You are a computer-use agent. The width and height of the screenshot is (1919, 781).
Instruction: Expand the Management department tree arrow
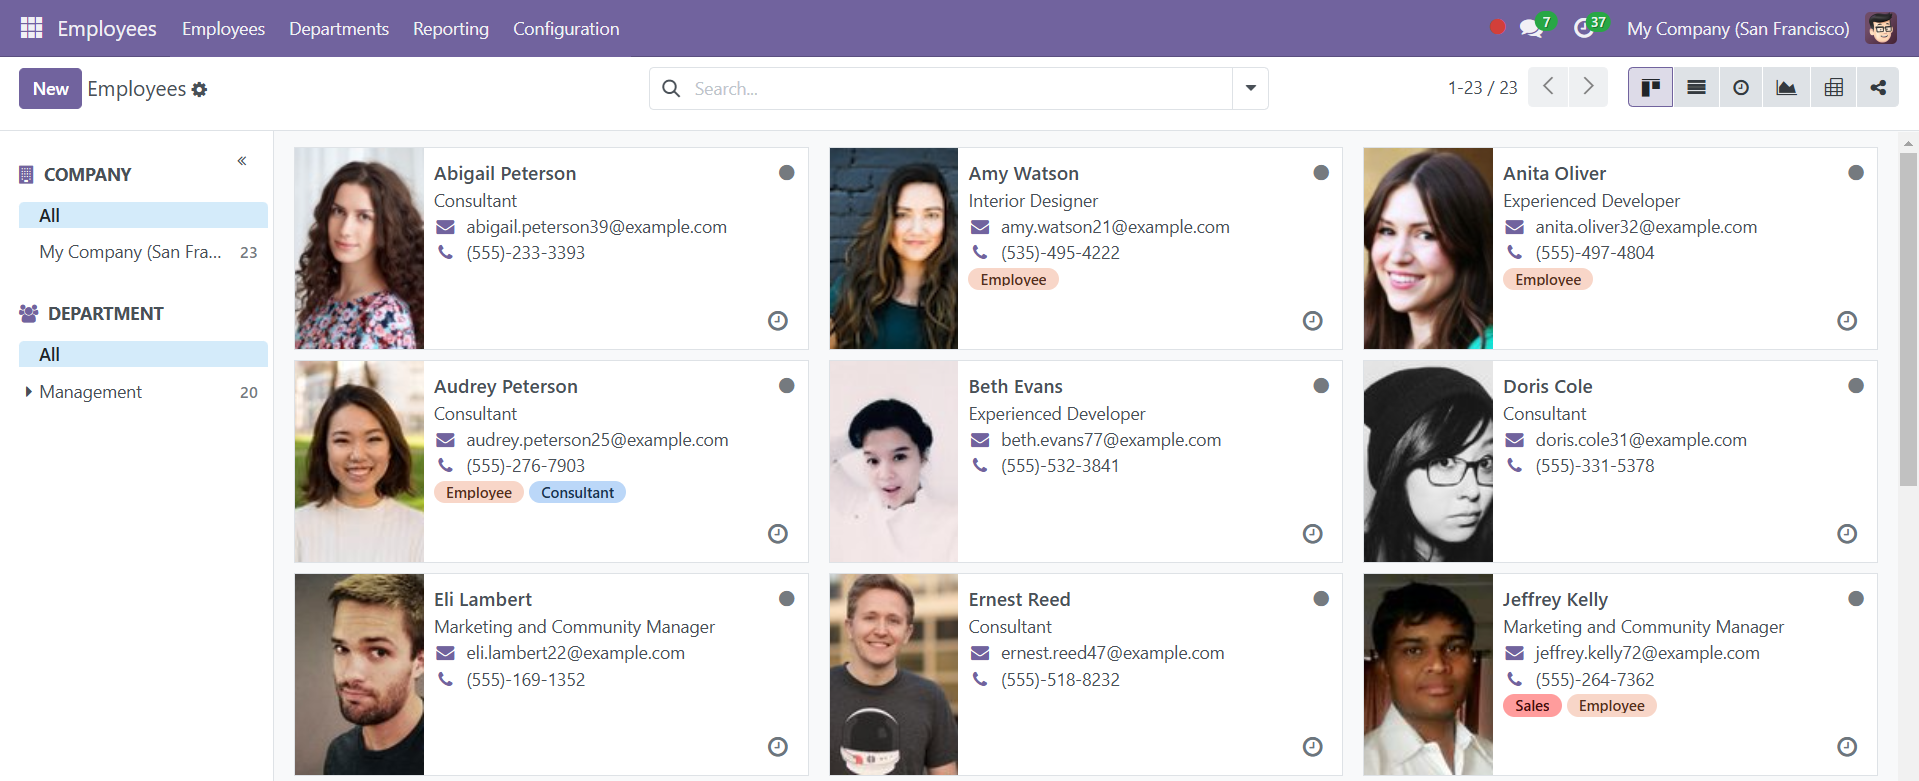point(28,392)
